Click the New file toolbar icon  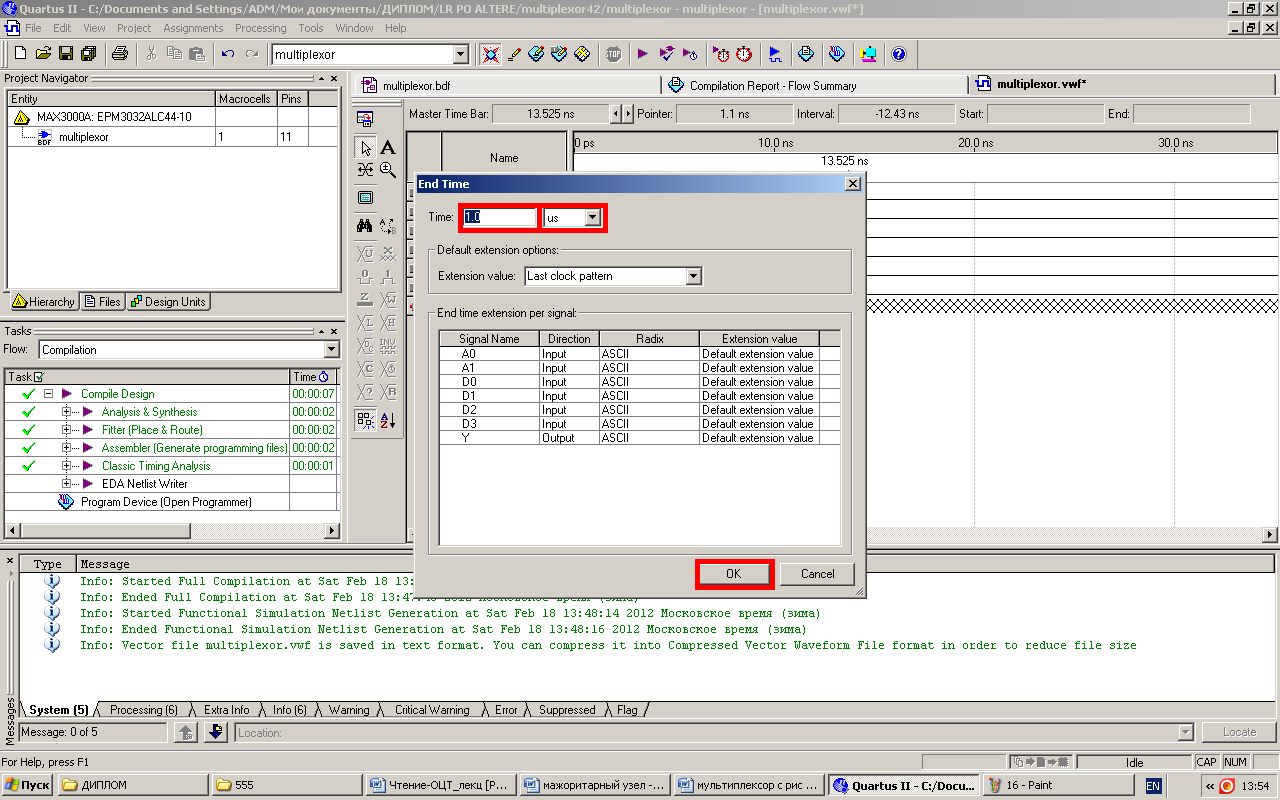pos(20,54)
